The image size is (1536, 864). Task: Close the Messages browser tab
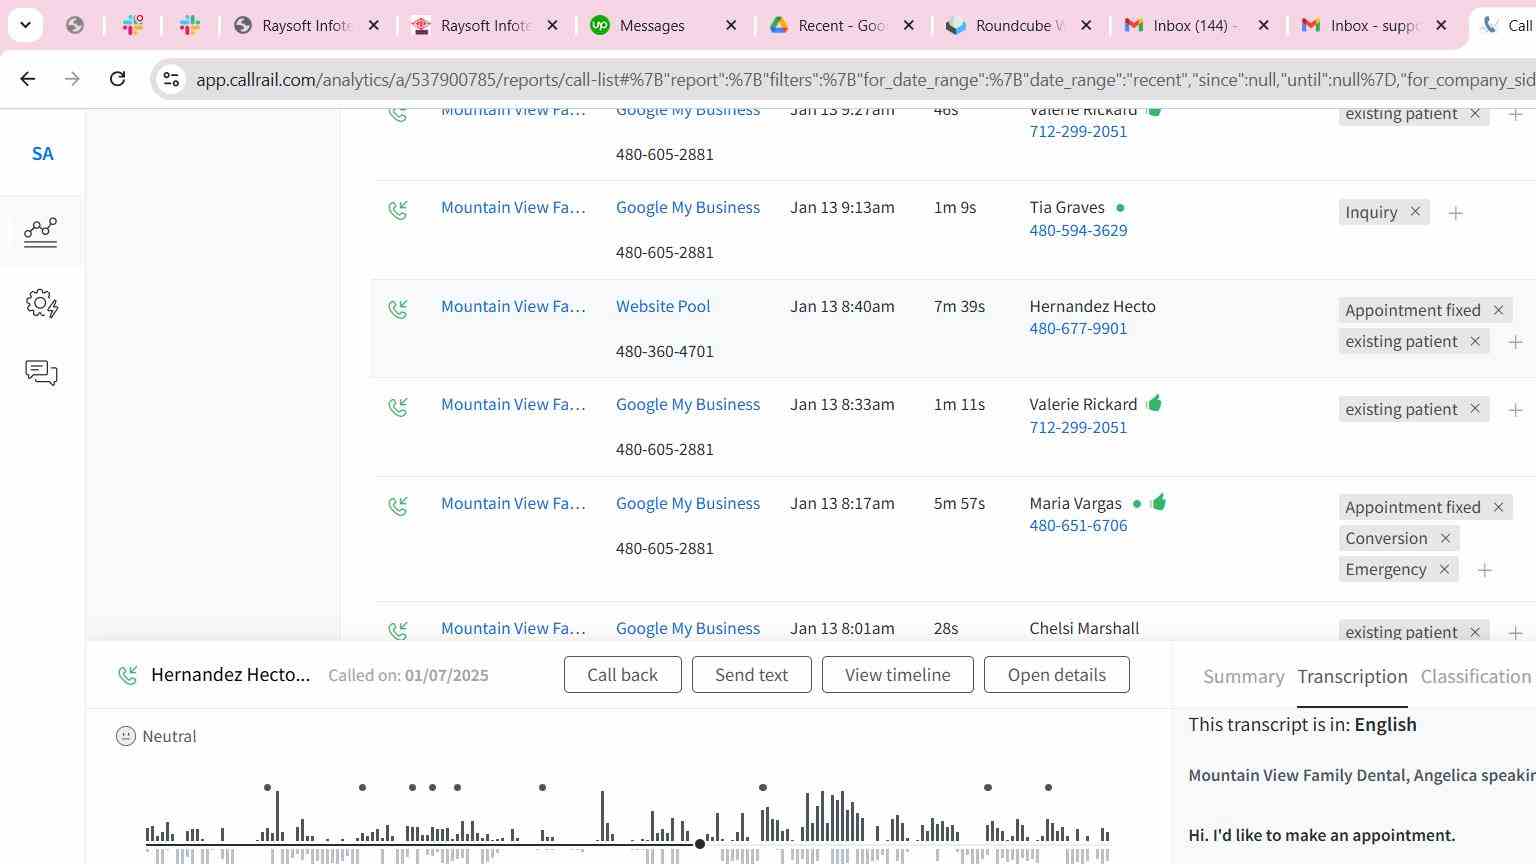coord(731,26)
